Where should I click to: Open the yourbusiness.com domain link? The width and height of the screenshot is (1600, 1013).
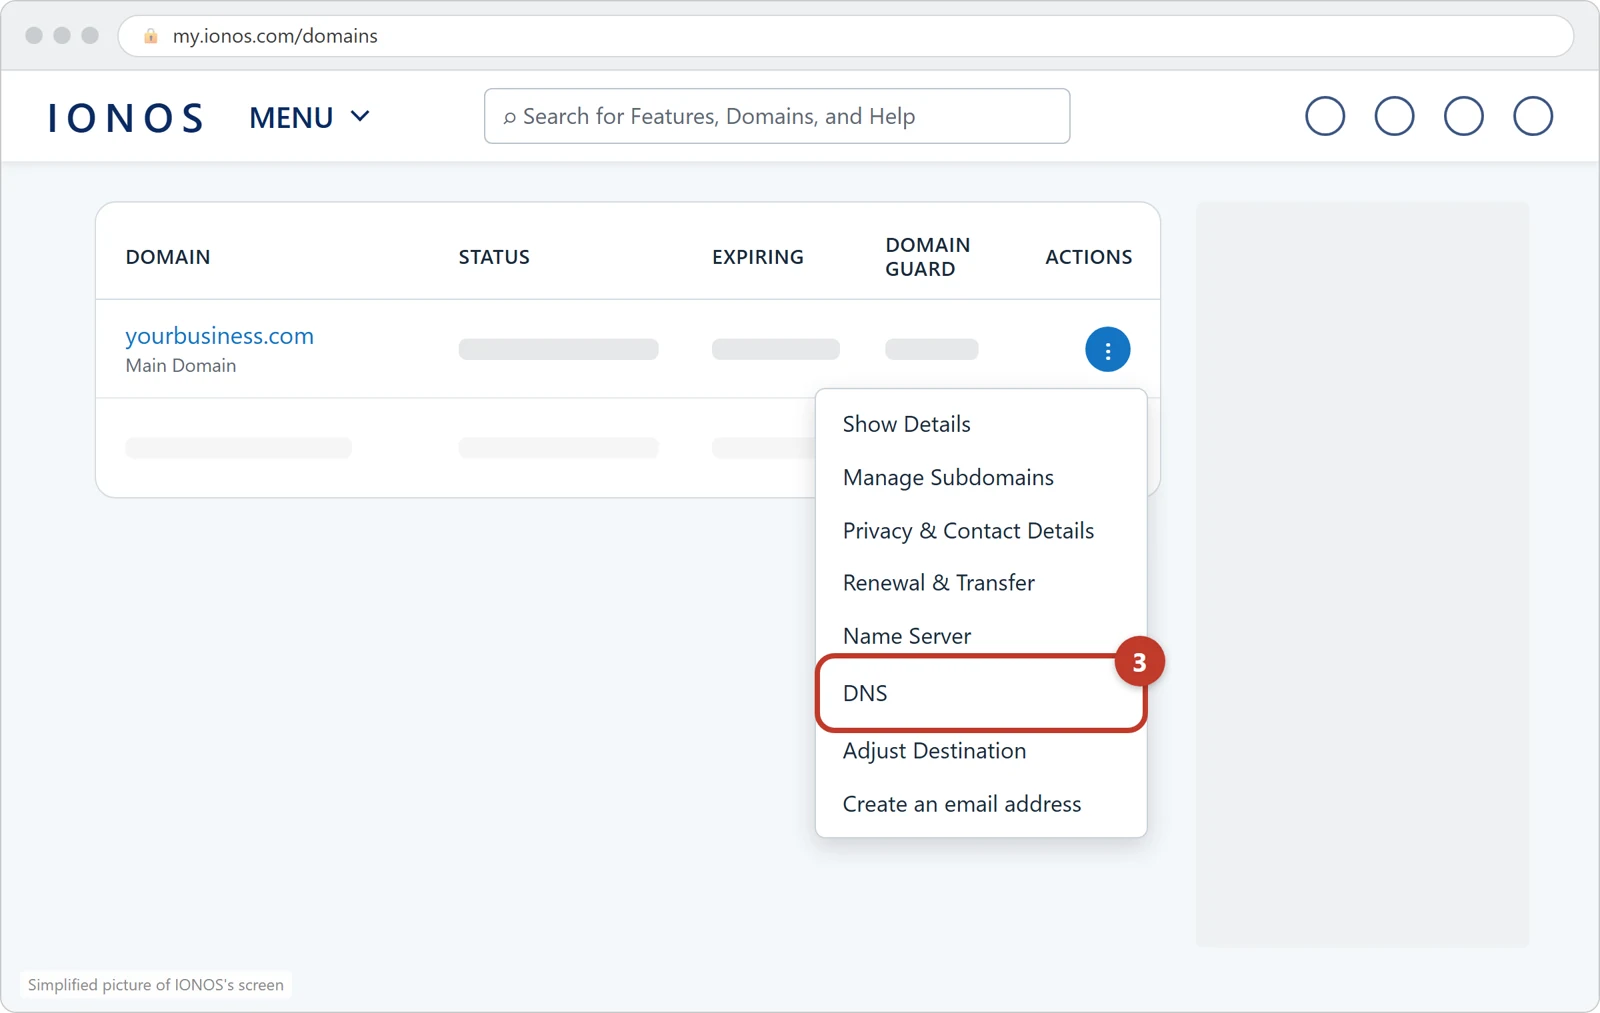[x=219, y=336]
